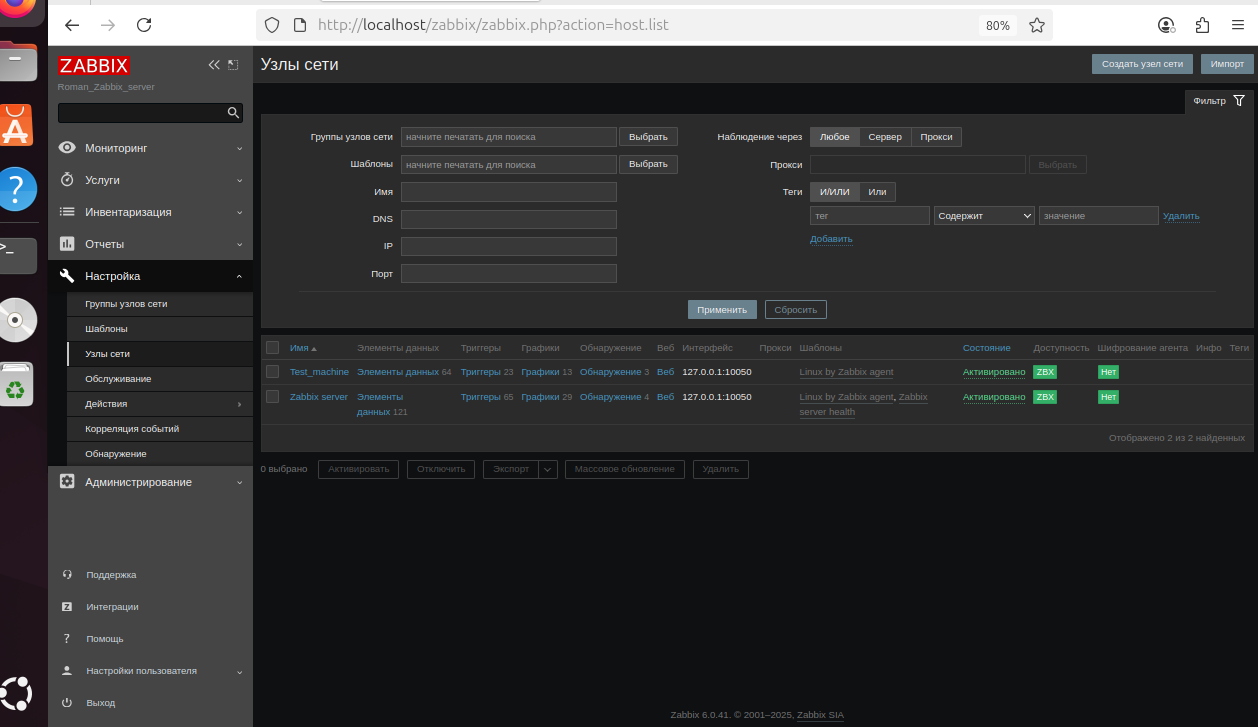
Task: Click Добавить tag link
Action: (x=831, y=239)
